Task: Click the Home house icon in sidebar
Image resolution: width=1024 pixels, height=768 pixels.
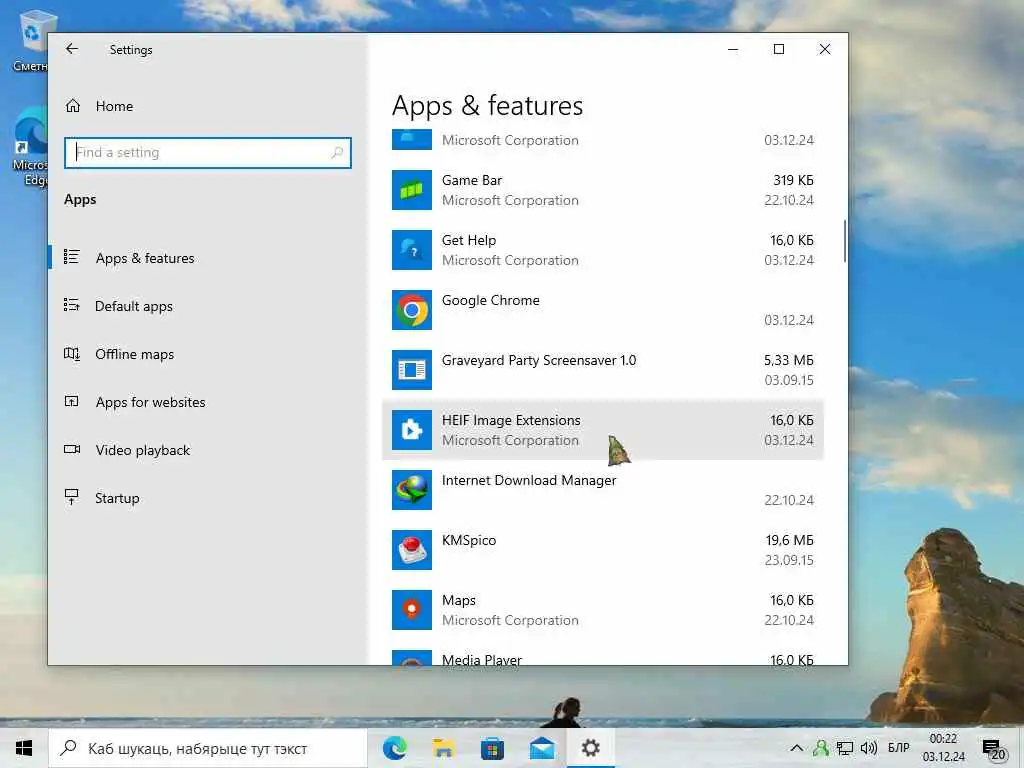Action: (x=72, y=106)
